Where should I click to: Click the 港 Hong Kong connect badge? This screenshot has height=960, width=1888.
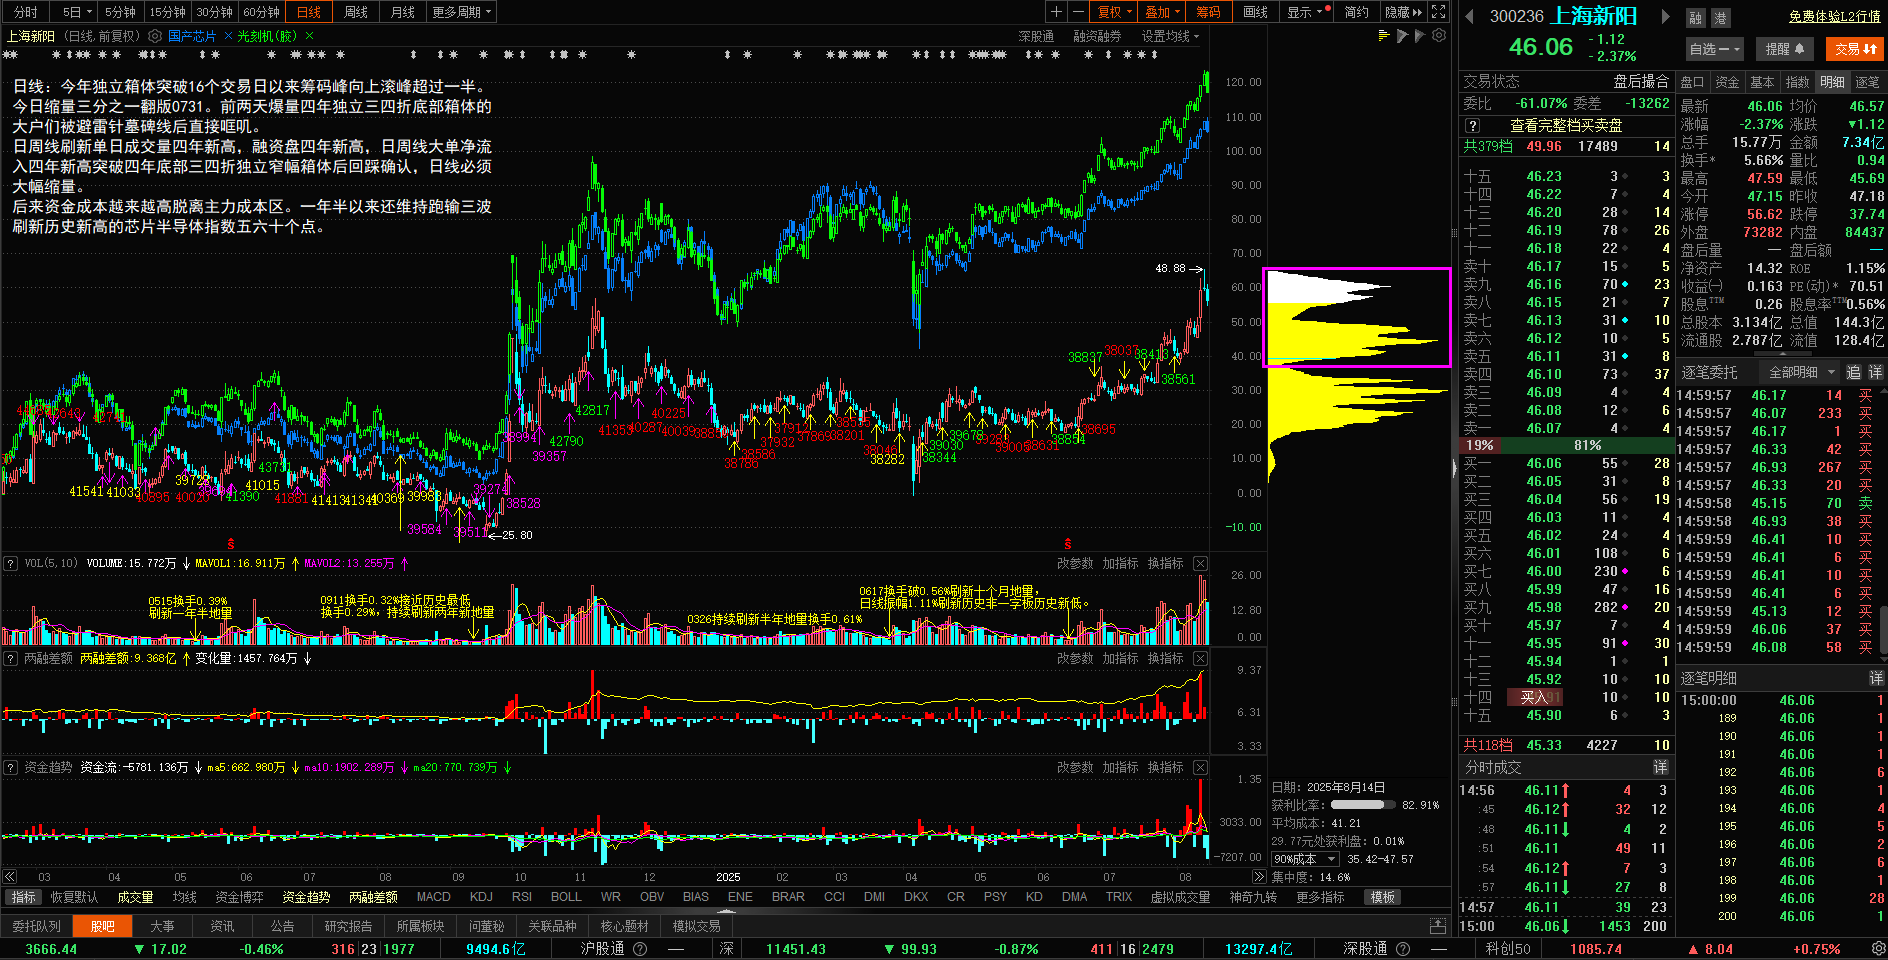tap(1720, 18)
